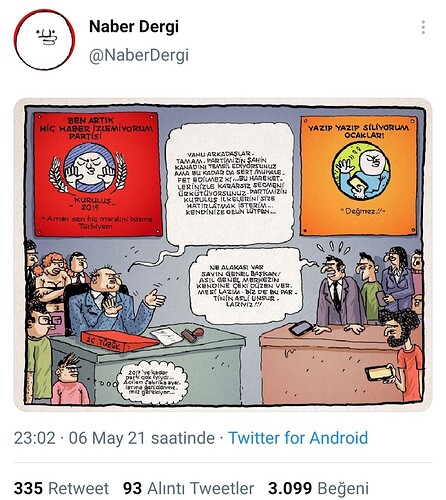Click the red İç Tüzük book

pyautogui.click(x=119, y=342)
